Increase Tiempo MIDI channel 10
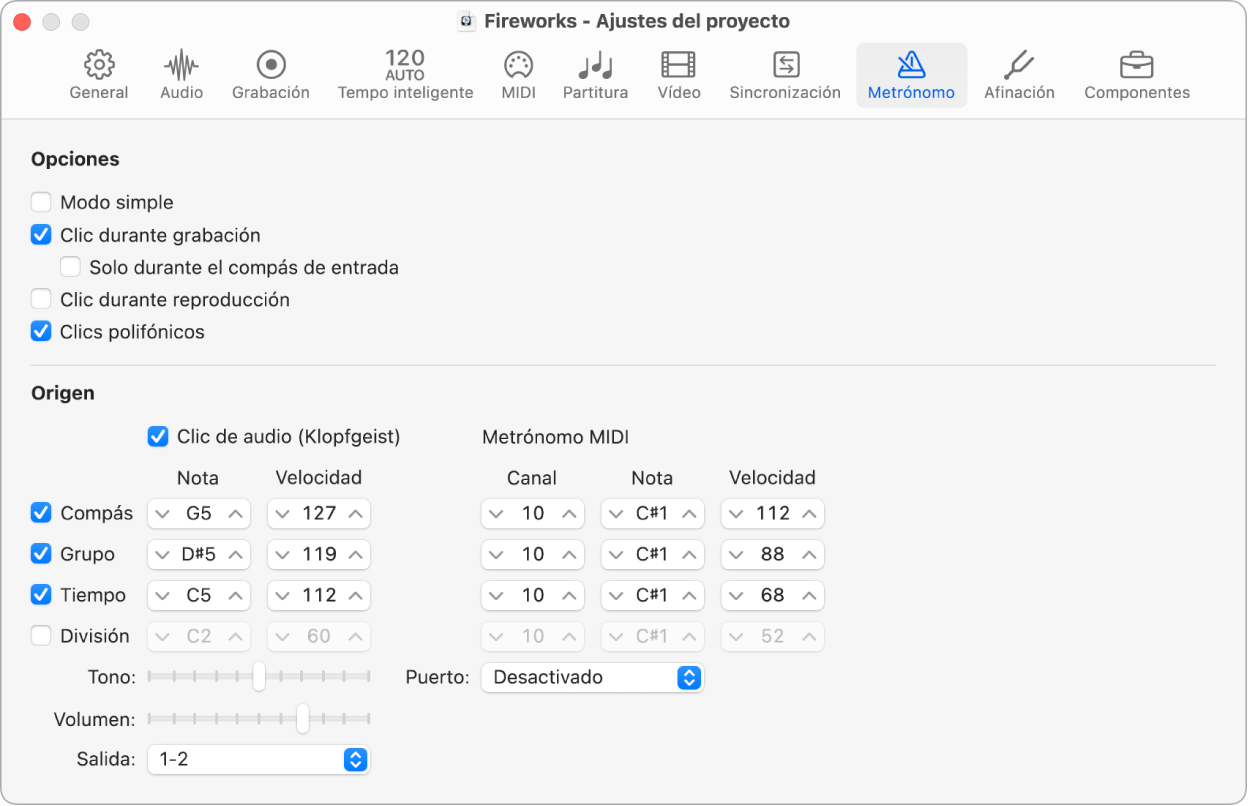This screenshot has height=806, width=1248. 569,595
